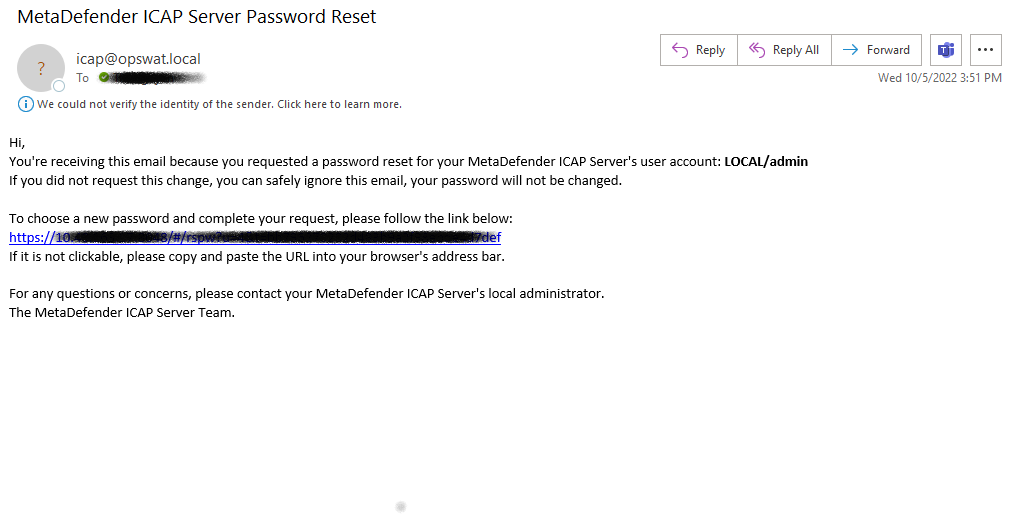
Task: Click the bold LOCAL/admin account text
Action: (766, 162)
